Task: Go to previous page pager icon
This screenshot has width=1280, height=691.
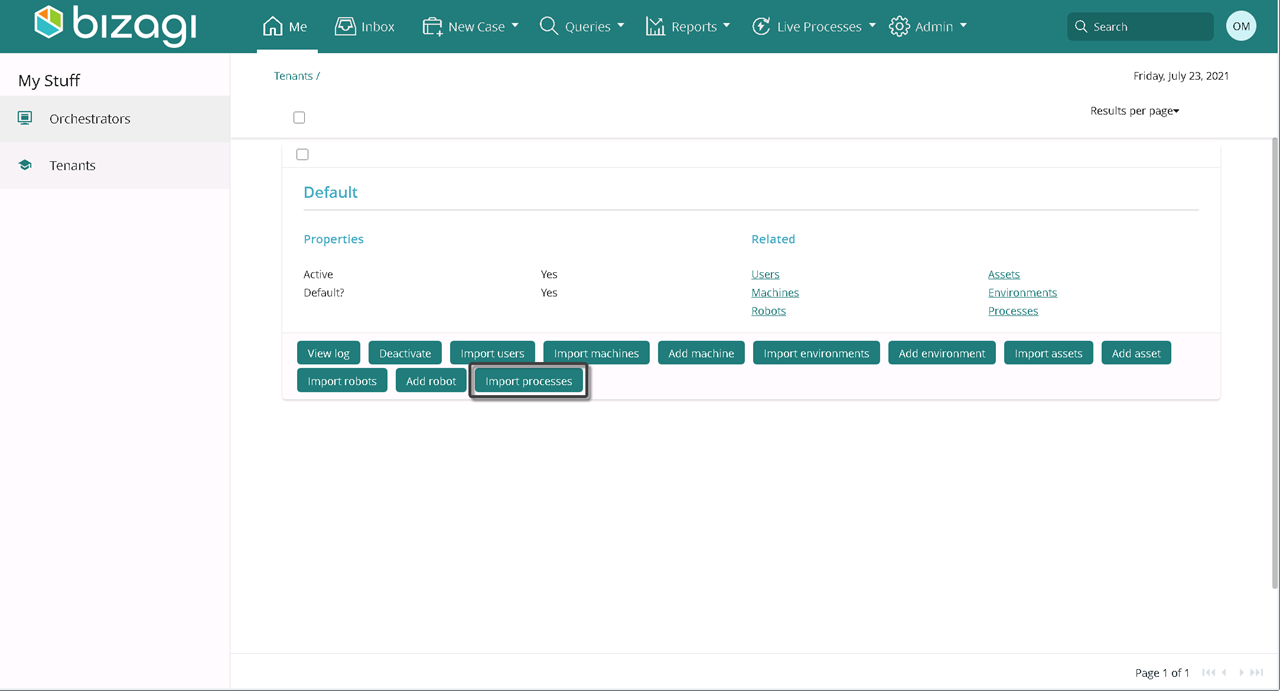Action: click(x=1224, y=673)
